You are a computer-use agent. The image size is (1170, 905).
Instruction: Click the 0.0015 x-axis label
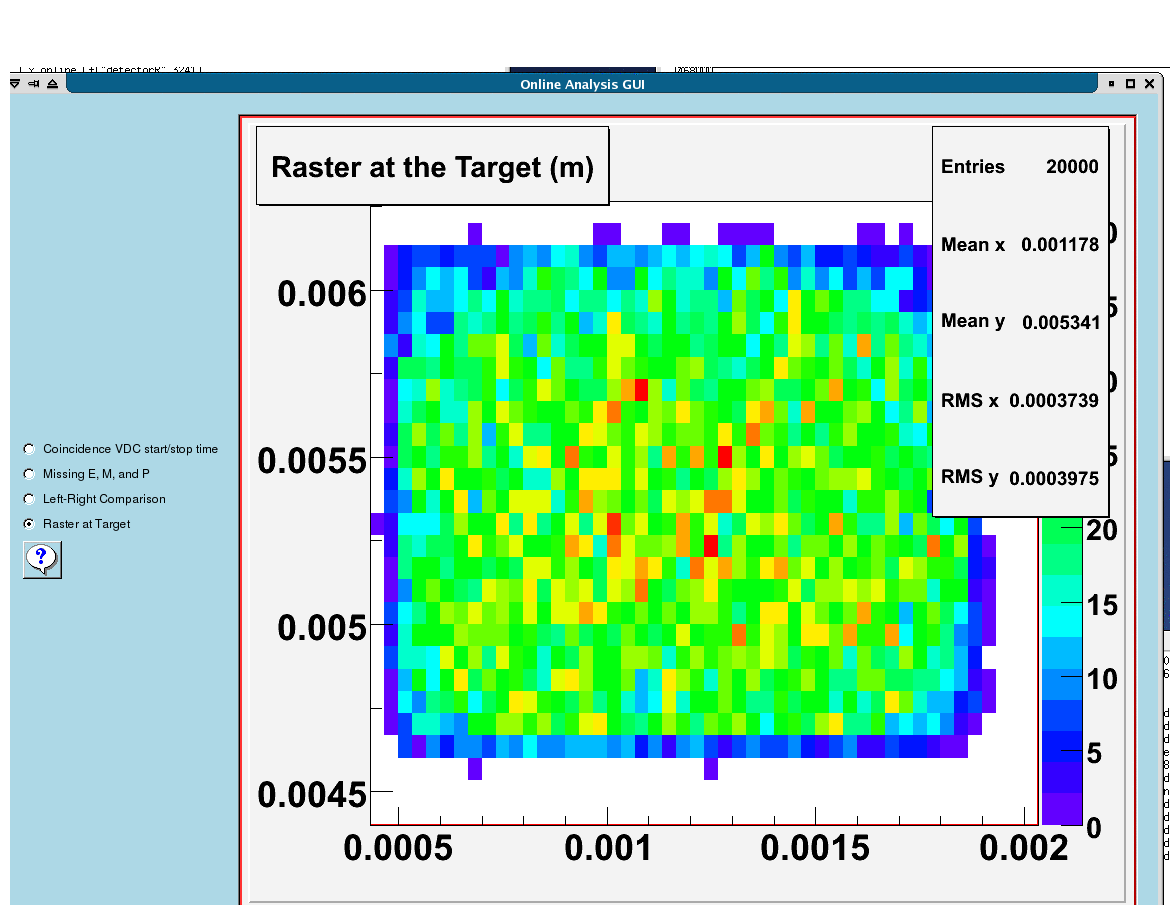(815, 848)
